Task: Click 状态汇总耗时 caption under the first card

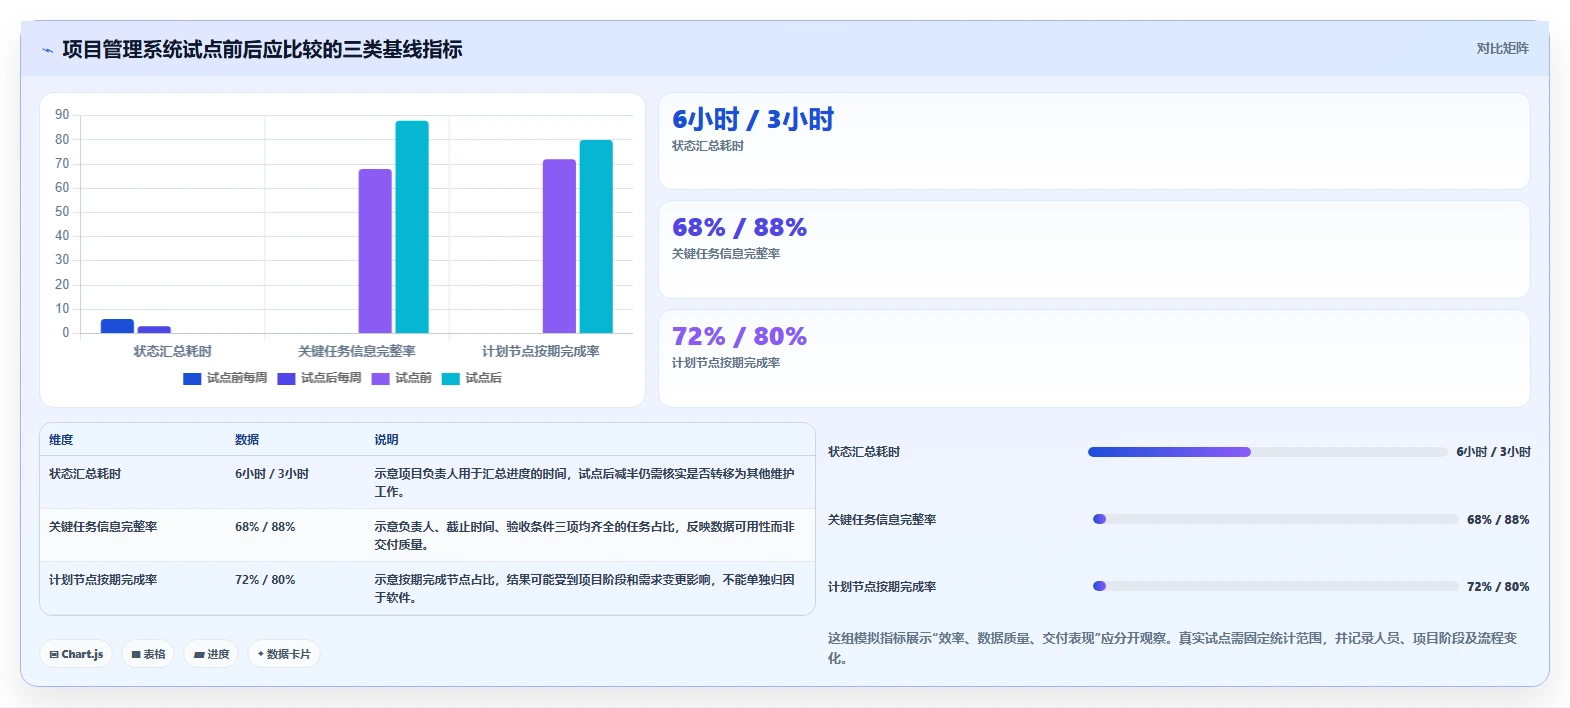Action: point(708,146)
